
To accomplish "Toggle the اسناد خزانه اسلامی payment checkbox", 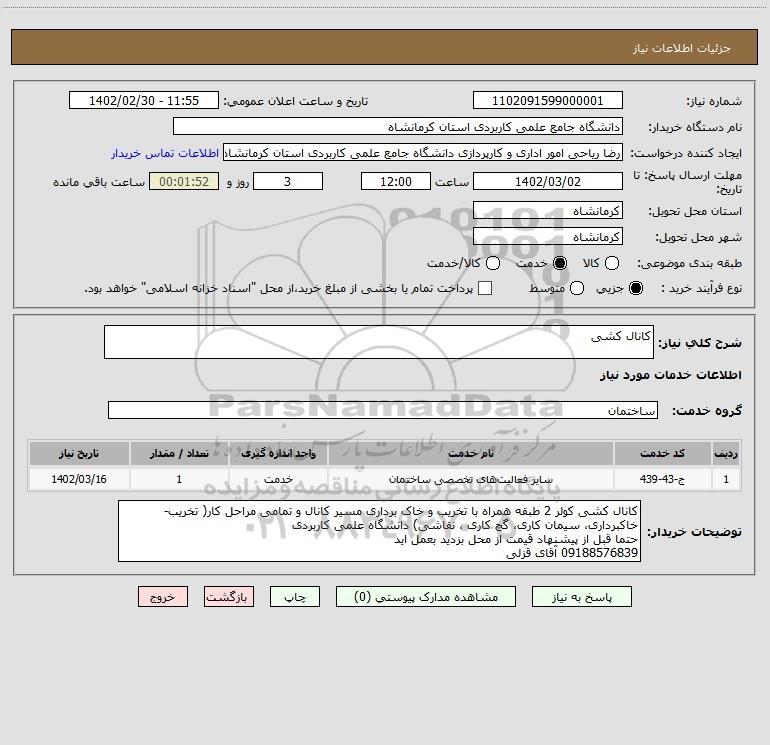I will coord(485,288).
